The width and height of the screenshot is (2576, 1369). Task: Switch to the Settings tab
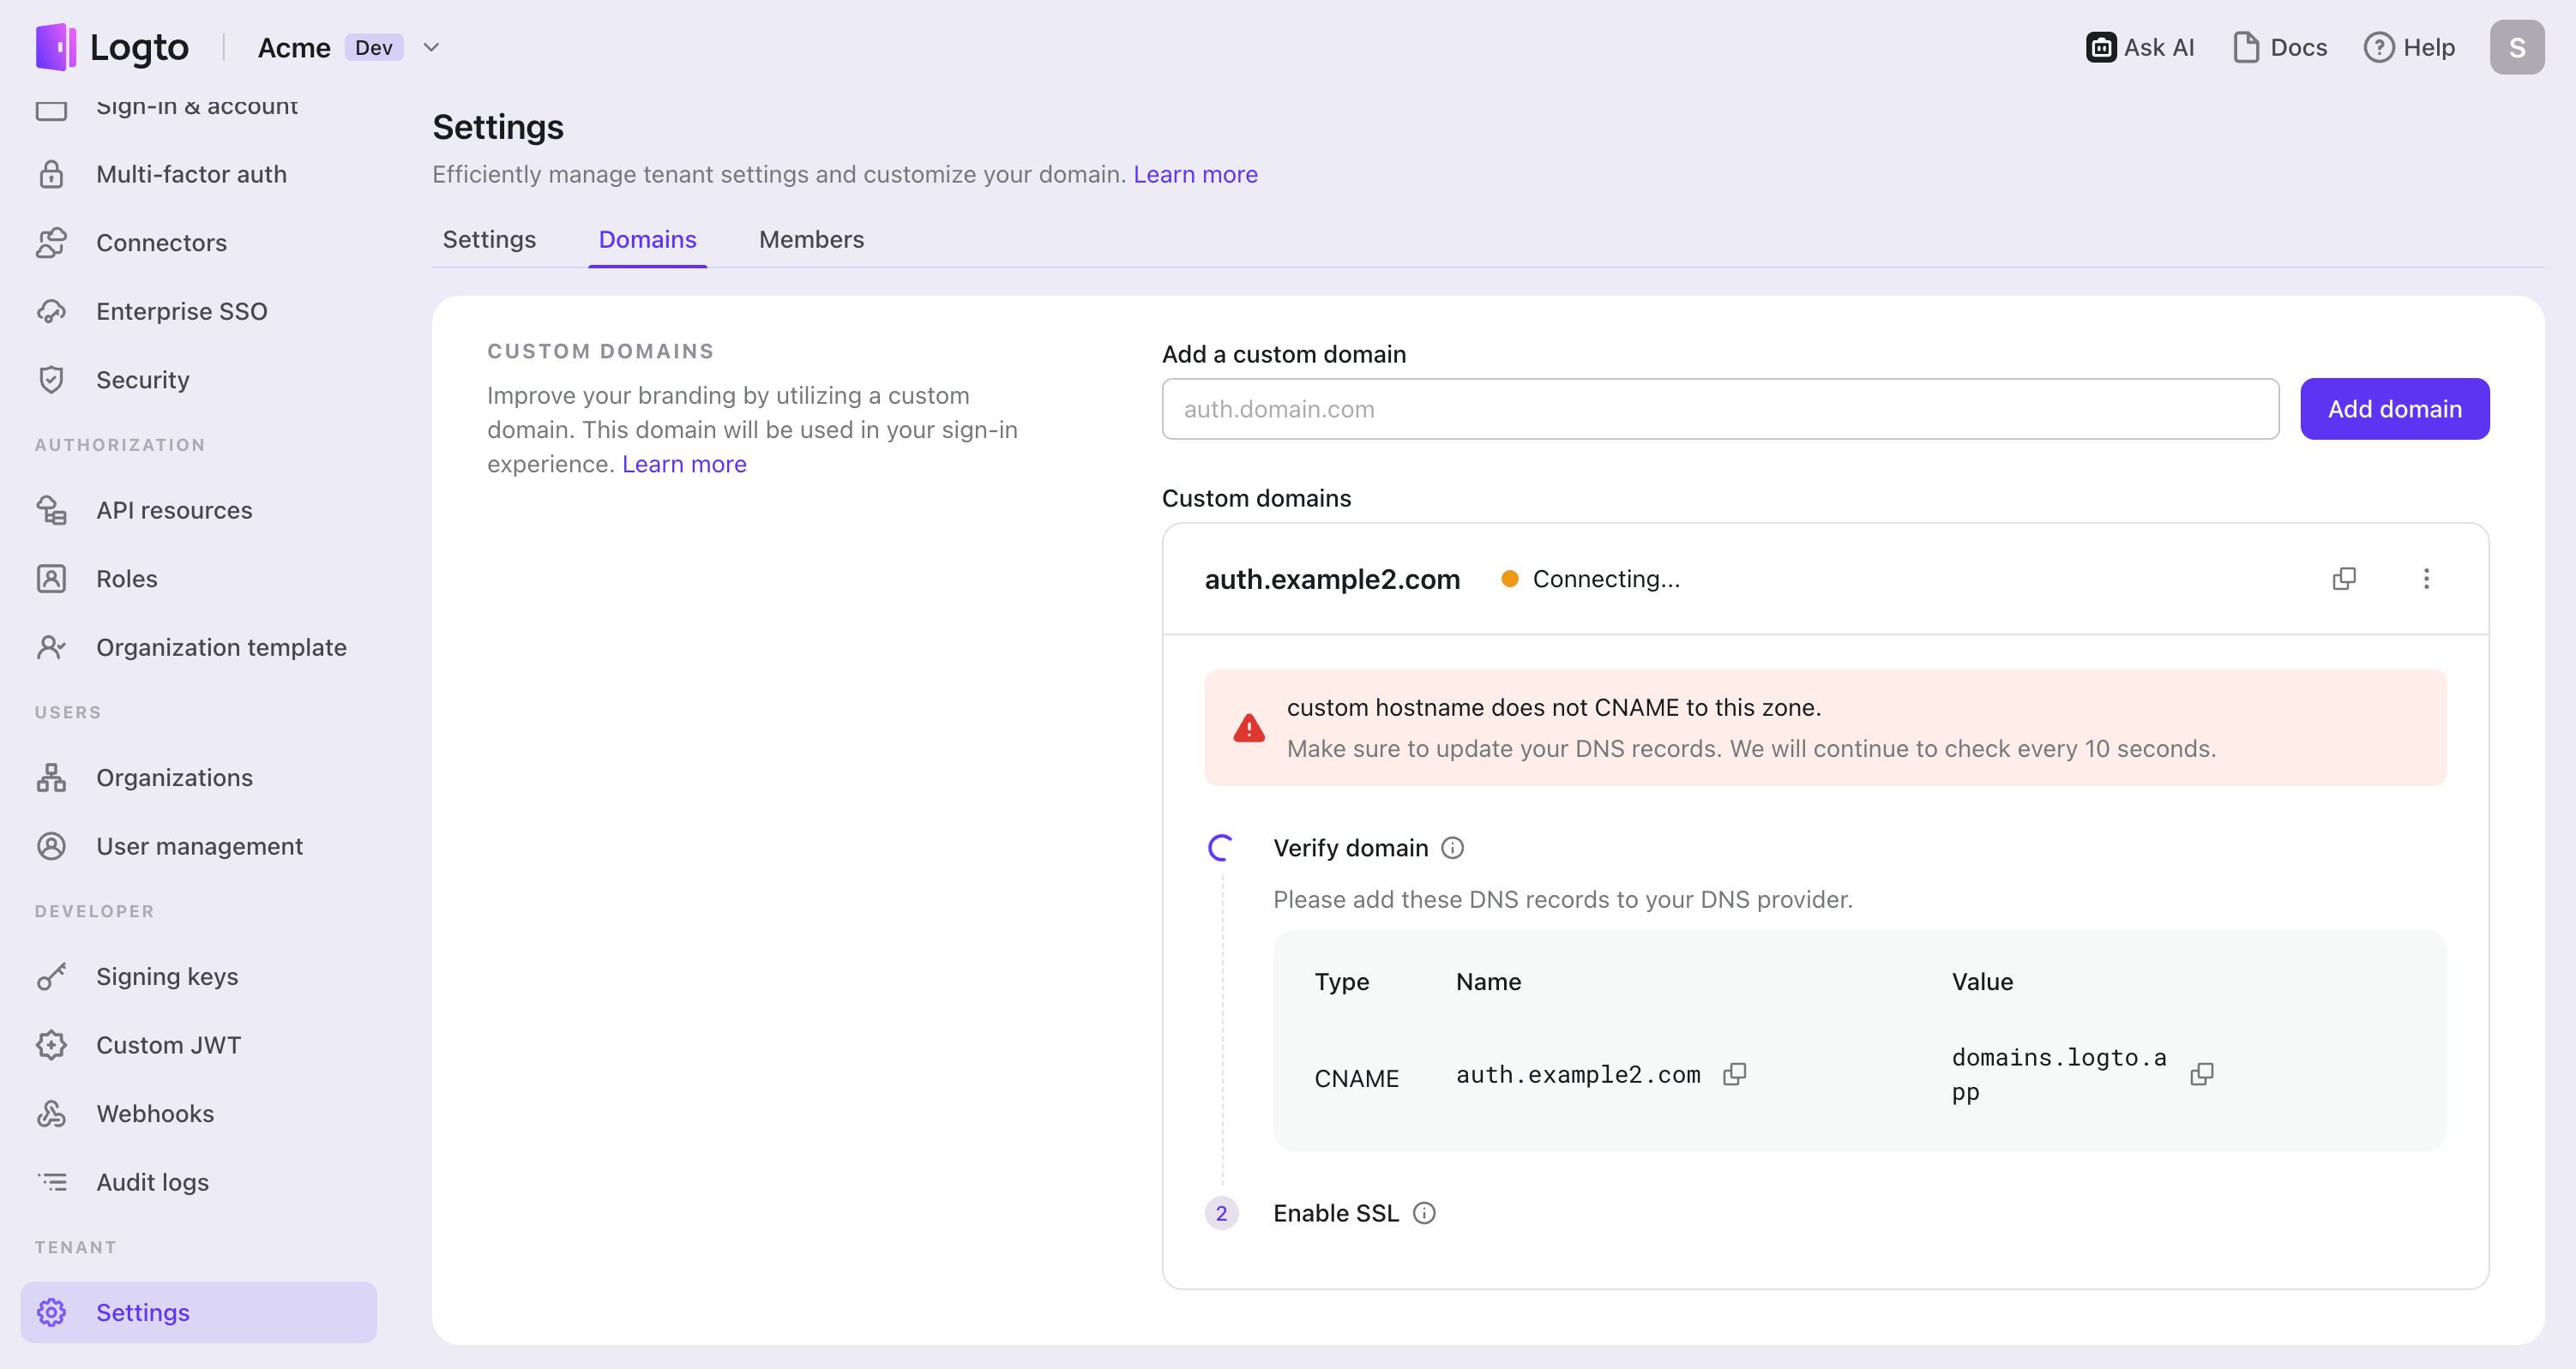tap(489, 240)
